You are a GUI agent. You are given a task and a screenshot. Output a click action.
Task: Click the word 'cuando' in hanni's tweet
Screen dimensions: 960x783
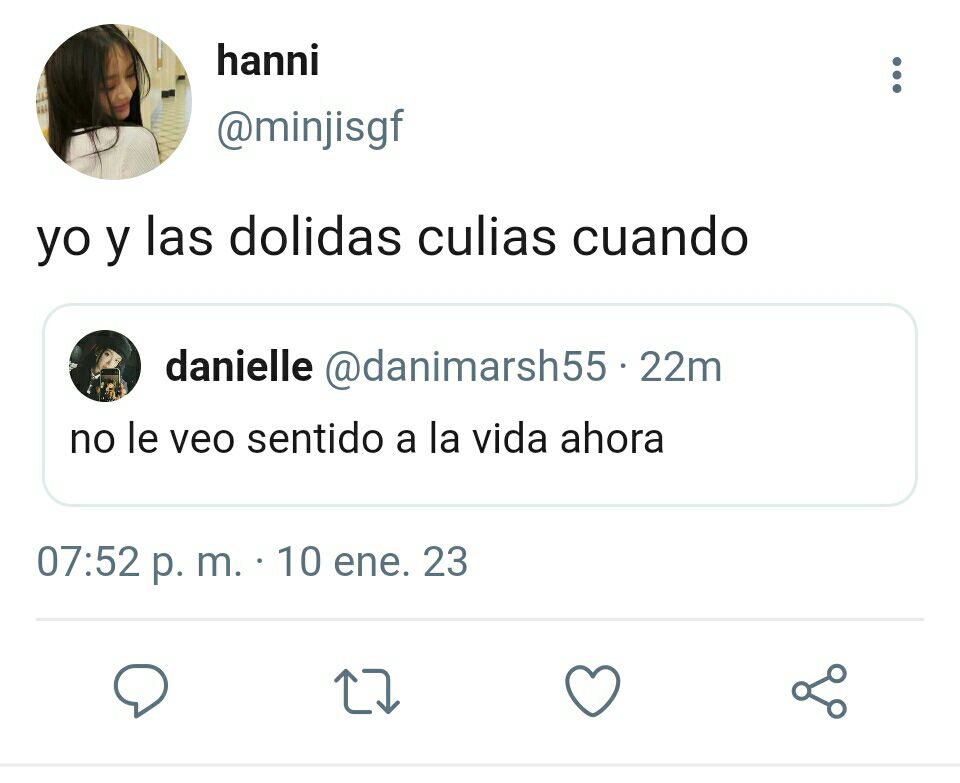pyautogui.click(x=660, y=237)
